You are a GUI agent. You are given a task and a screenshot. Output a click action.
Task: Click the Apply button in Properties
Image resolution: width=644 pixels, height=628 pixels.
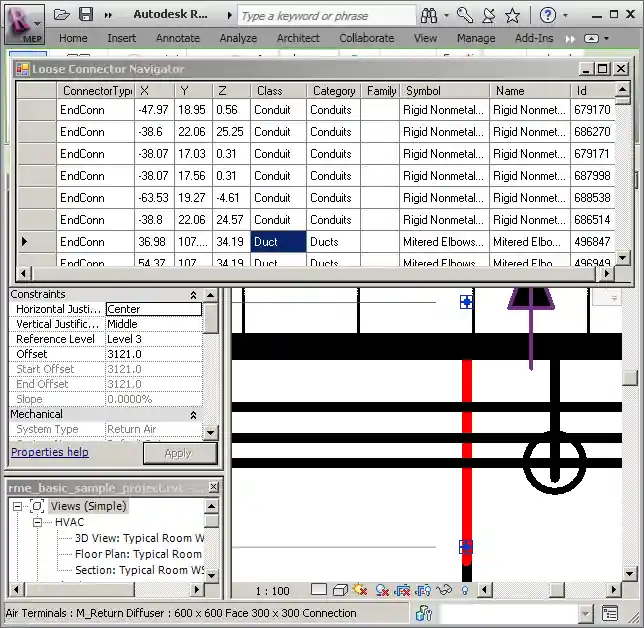[180, 453]
